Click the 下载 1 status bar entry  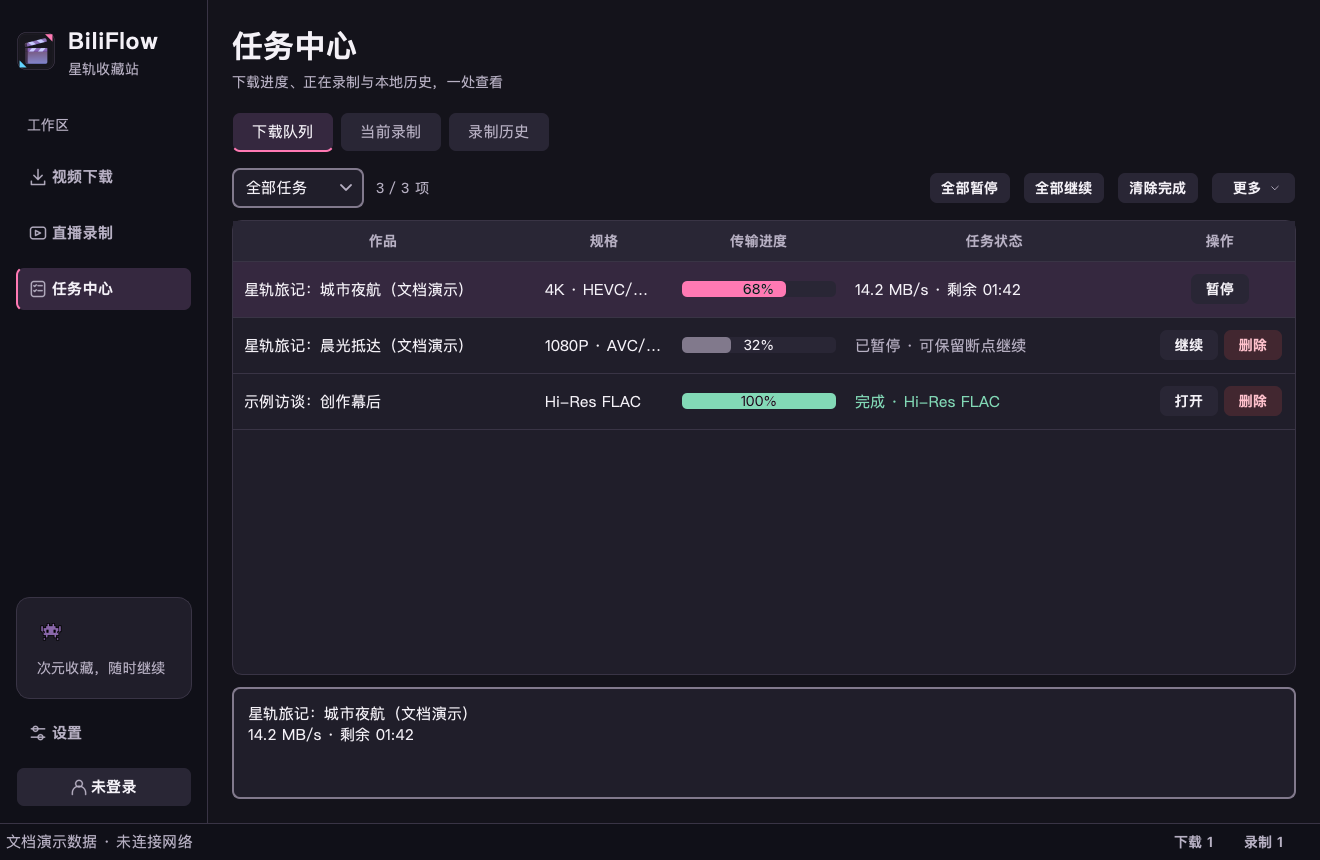click(1194, 842)
